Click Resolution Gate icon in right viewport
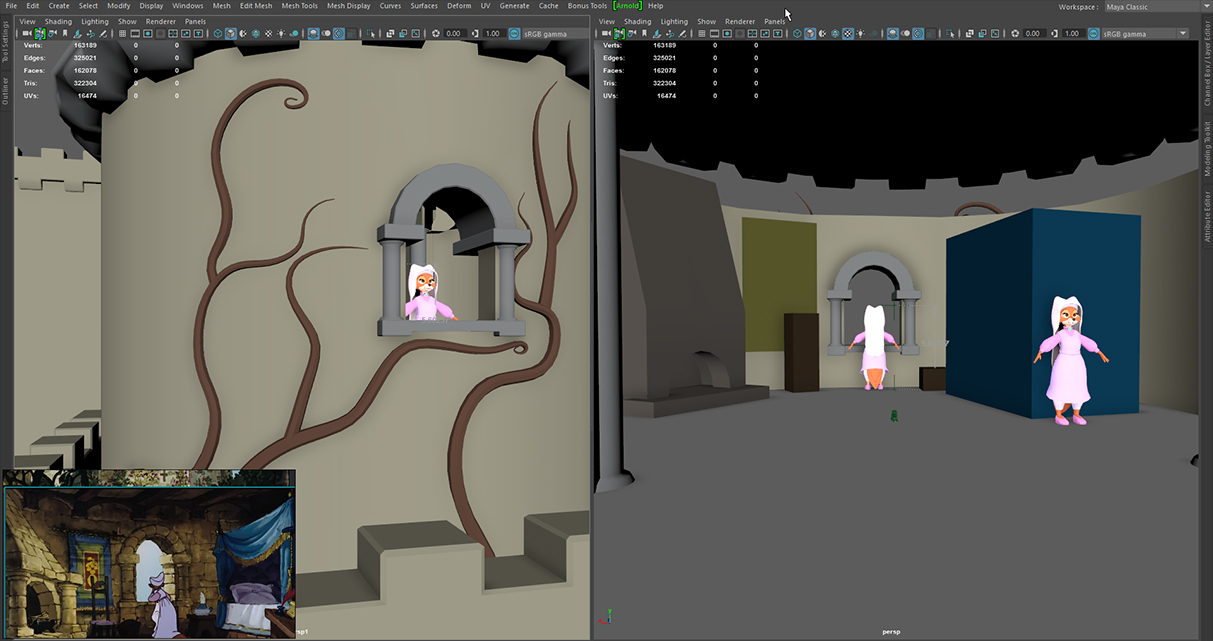 (727, 33)
